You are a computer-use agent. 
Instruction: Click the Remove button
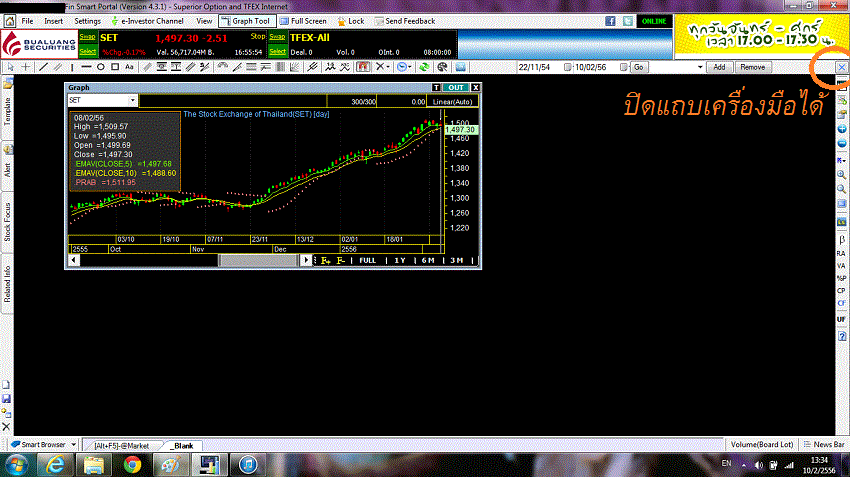point(752,67)
